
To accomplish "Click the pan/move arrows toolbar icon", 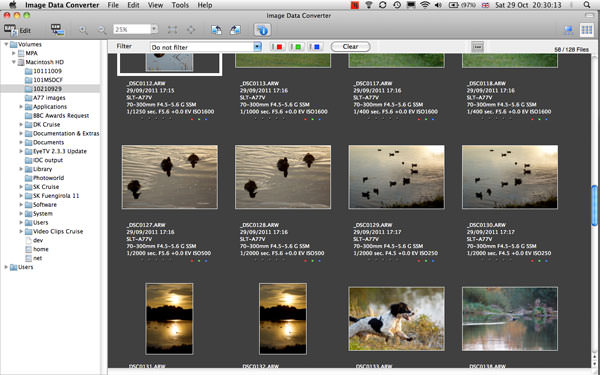I will (191, 29).
